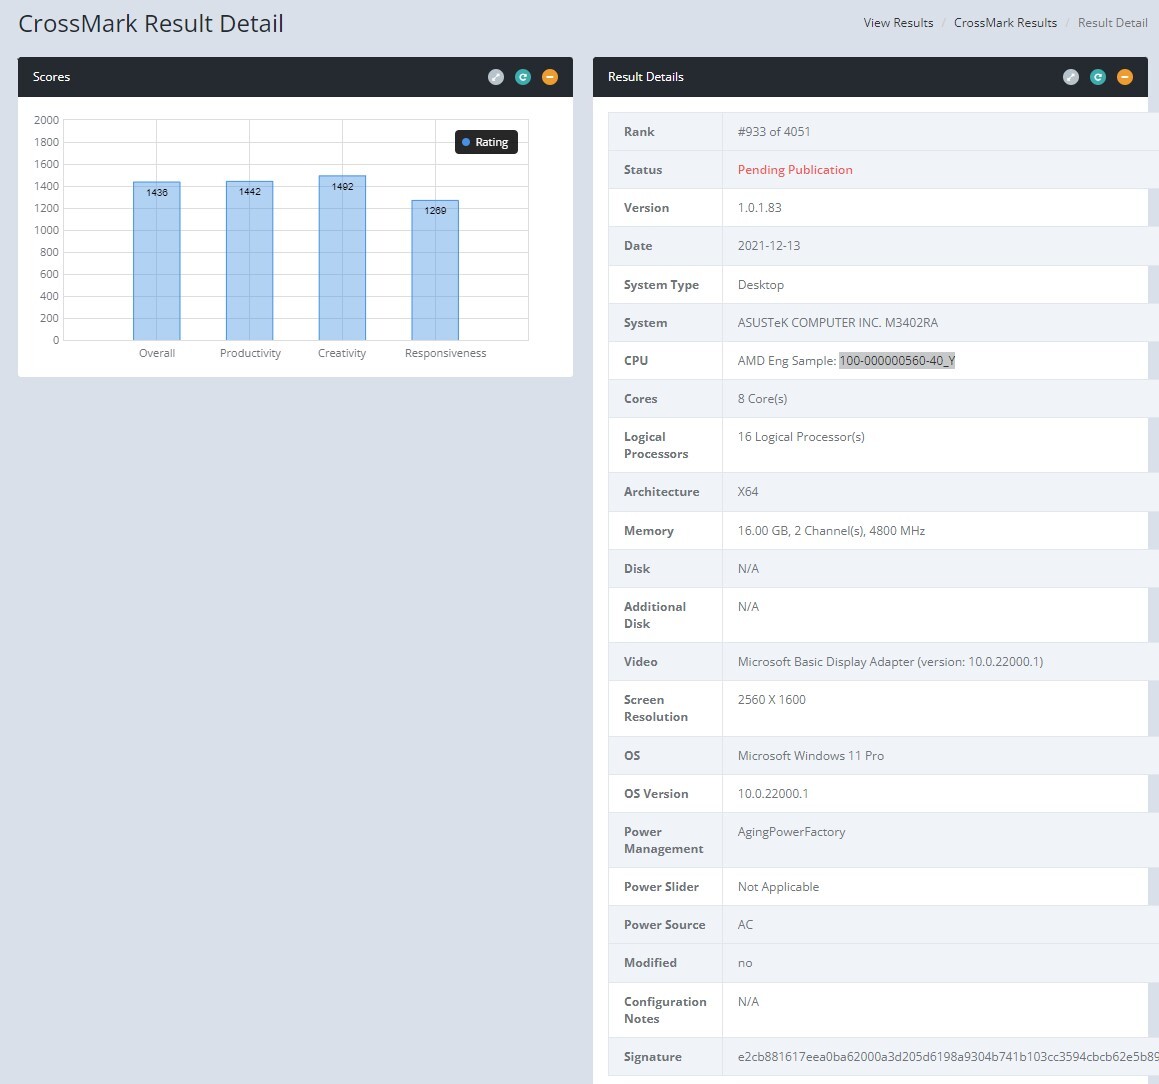This screenshot has height=1084, width=1159.
Task: Click the gray wrench icon in Result Details header
Action: pyautogui.click(x=1071, y=77)
